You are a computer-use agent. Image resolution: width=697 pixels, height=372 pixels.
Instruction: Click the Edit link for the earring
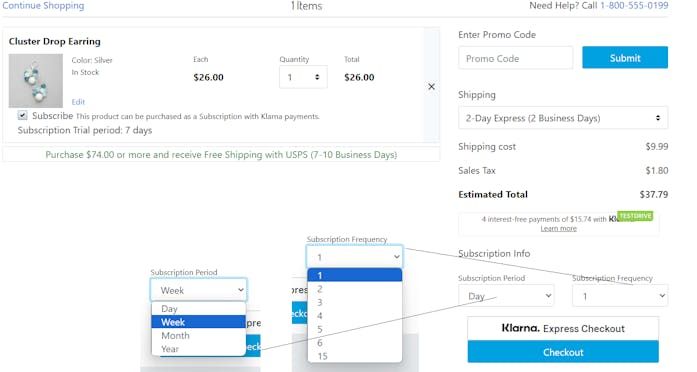(78, 102)
